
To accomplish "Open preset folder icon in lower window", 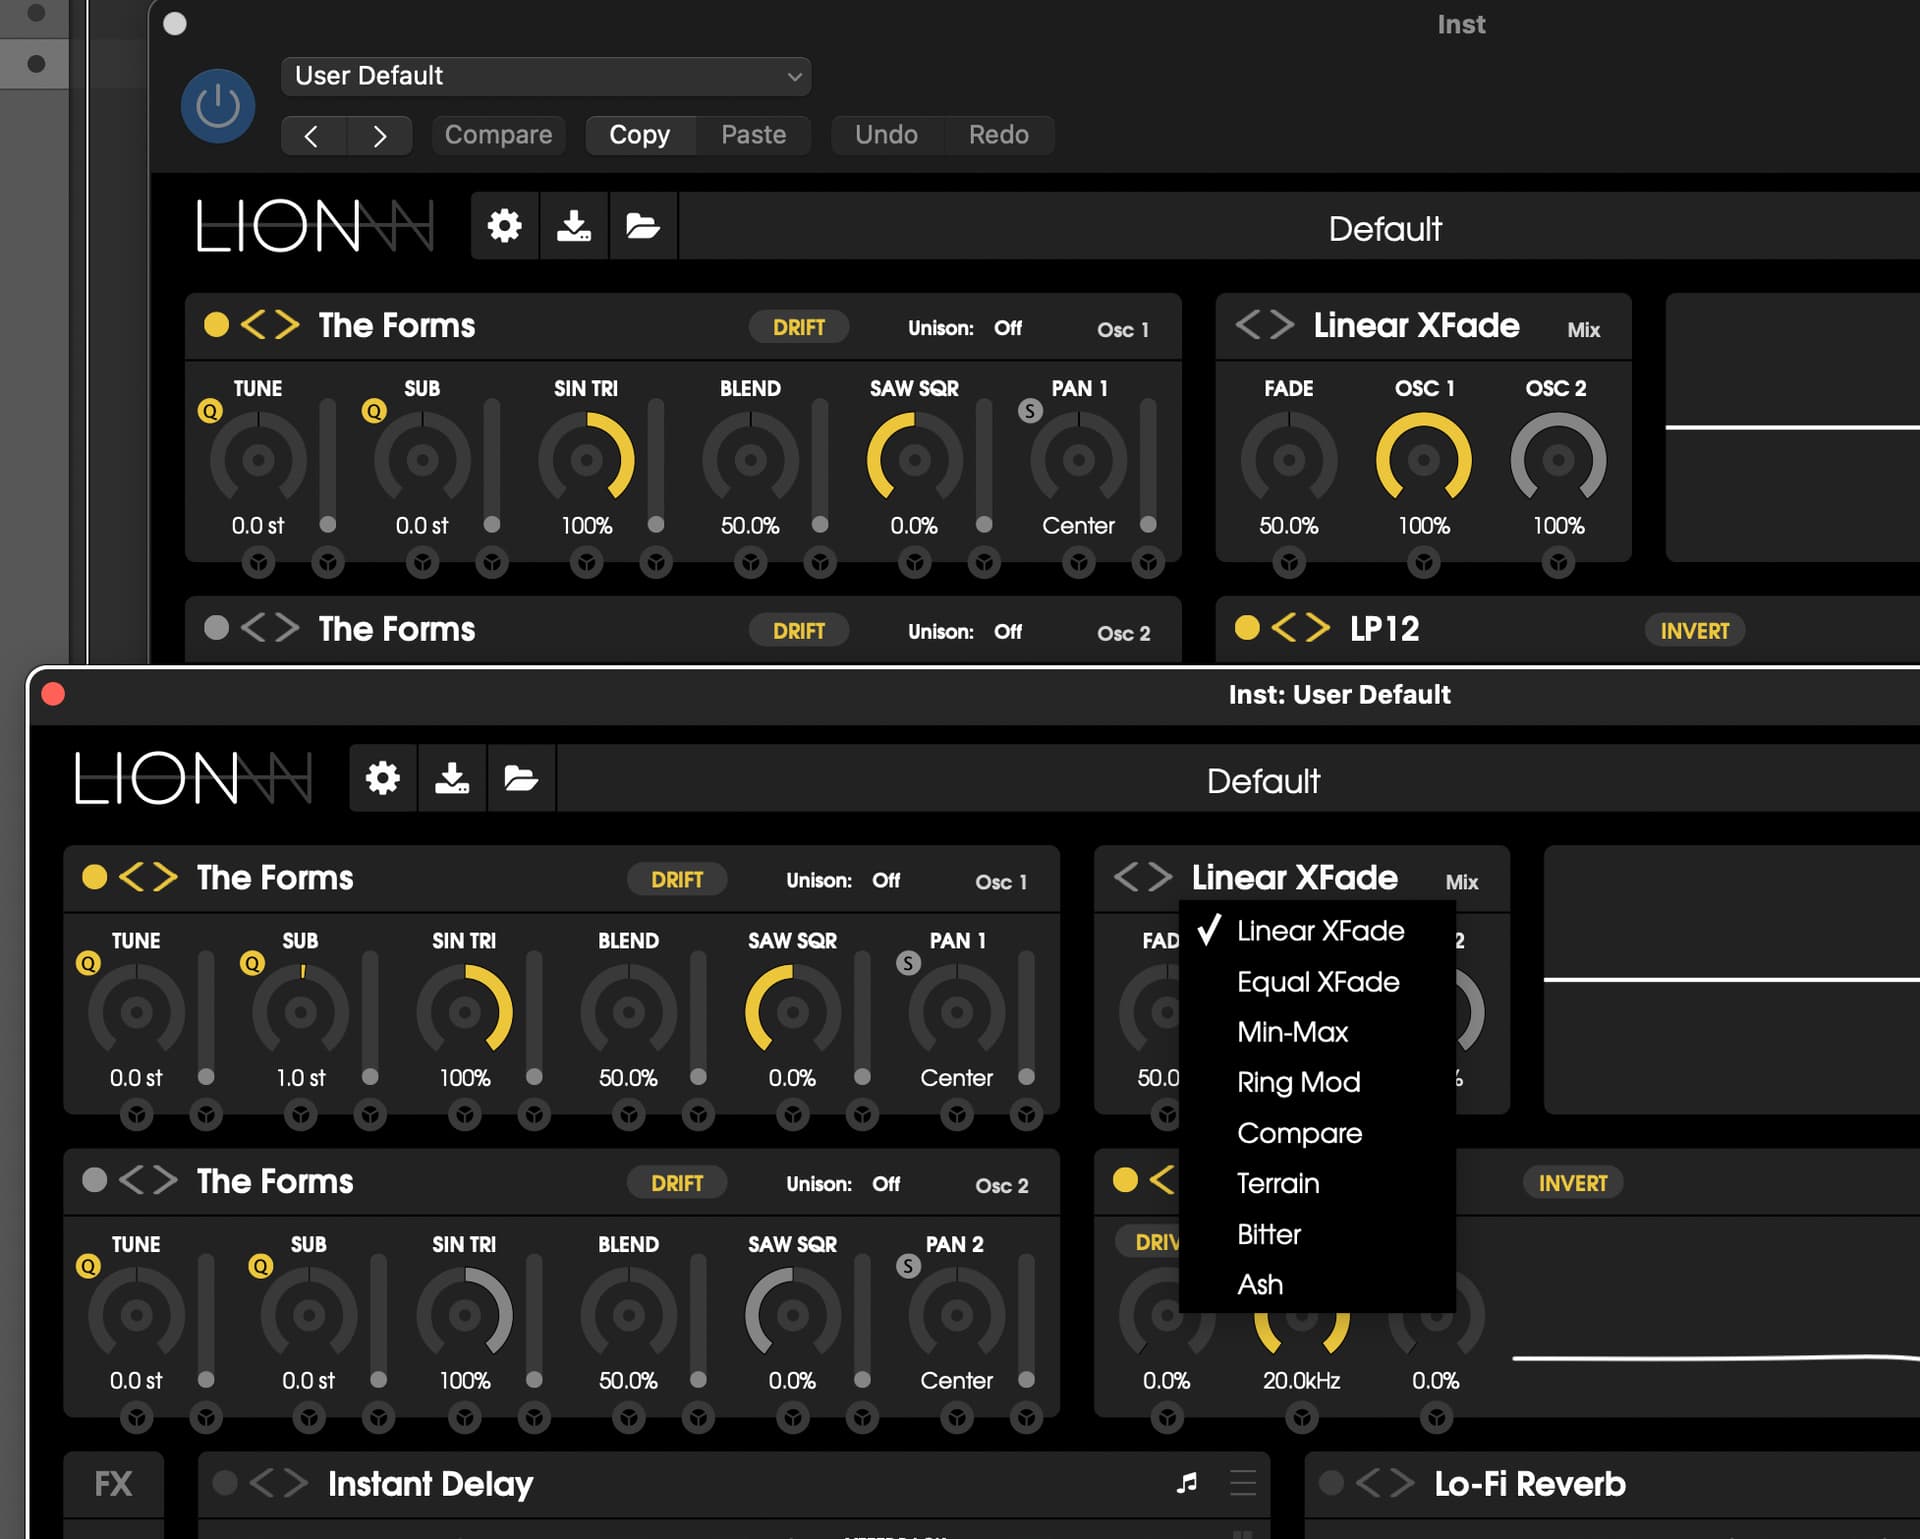I will tap(520, 778).
